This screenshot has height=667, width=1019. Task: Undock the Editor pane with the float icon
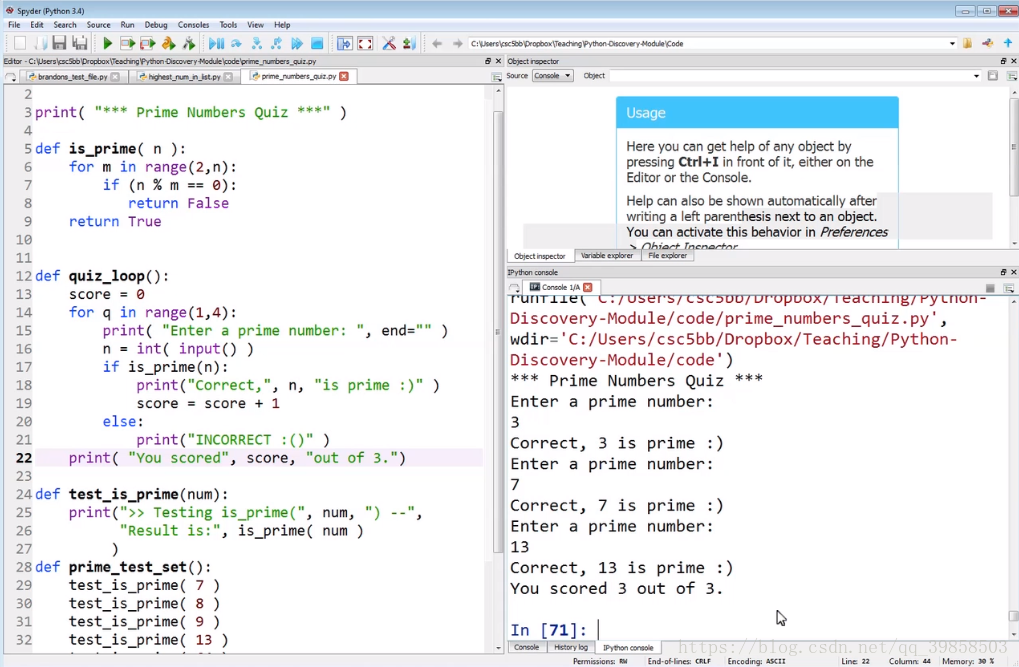click(x=488, y=61)
